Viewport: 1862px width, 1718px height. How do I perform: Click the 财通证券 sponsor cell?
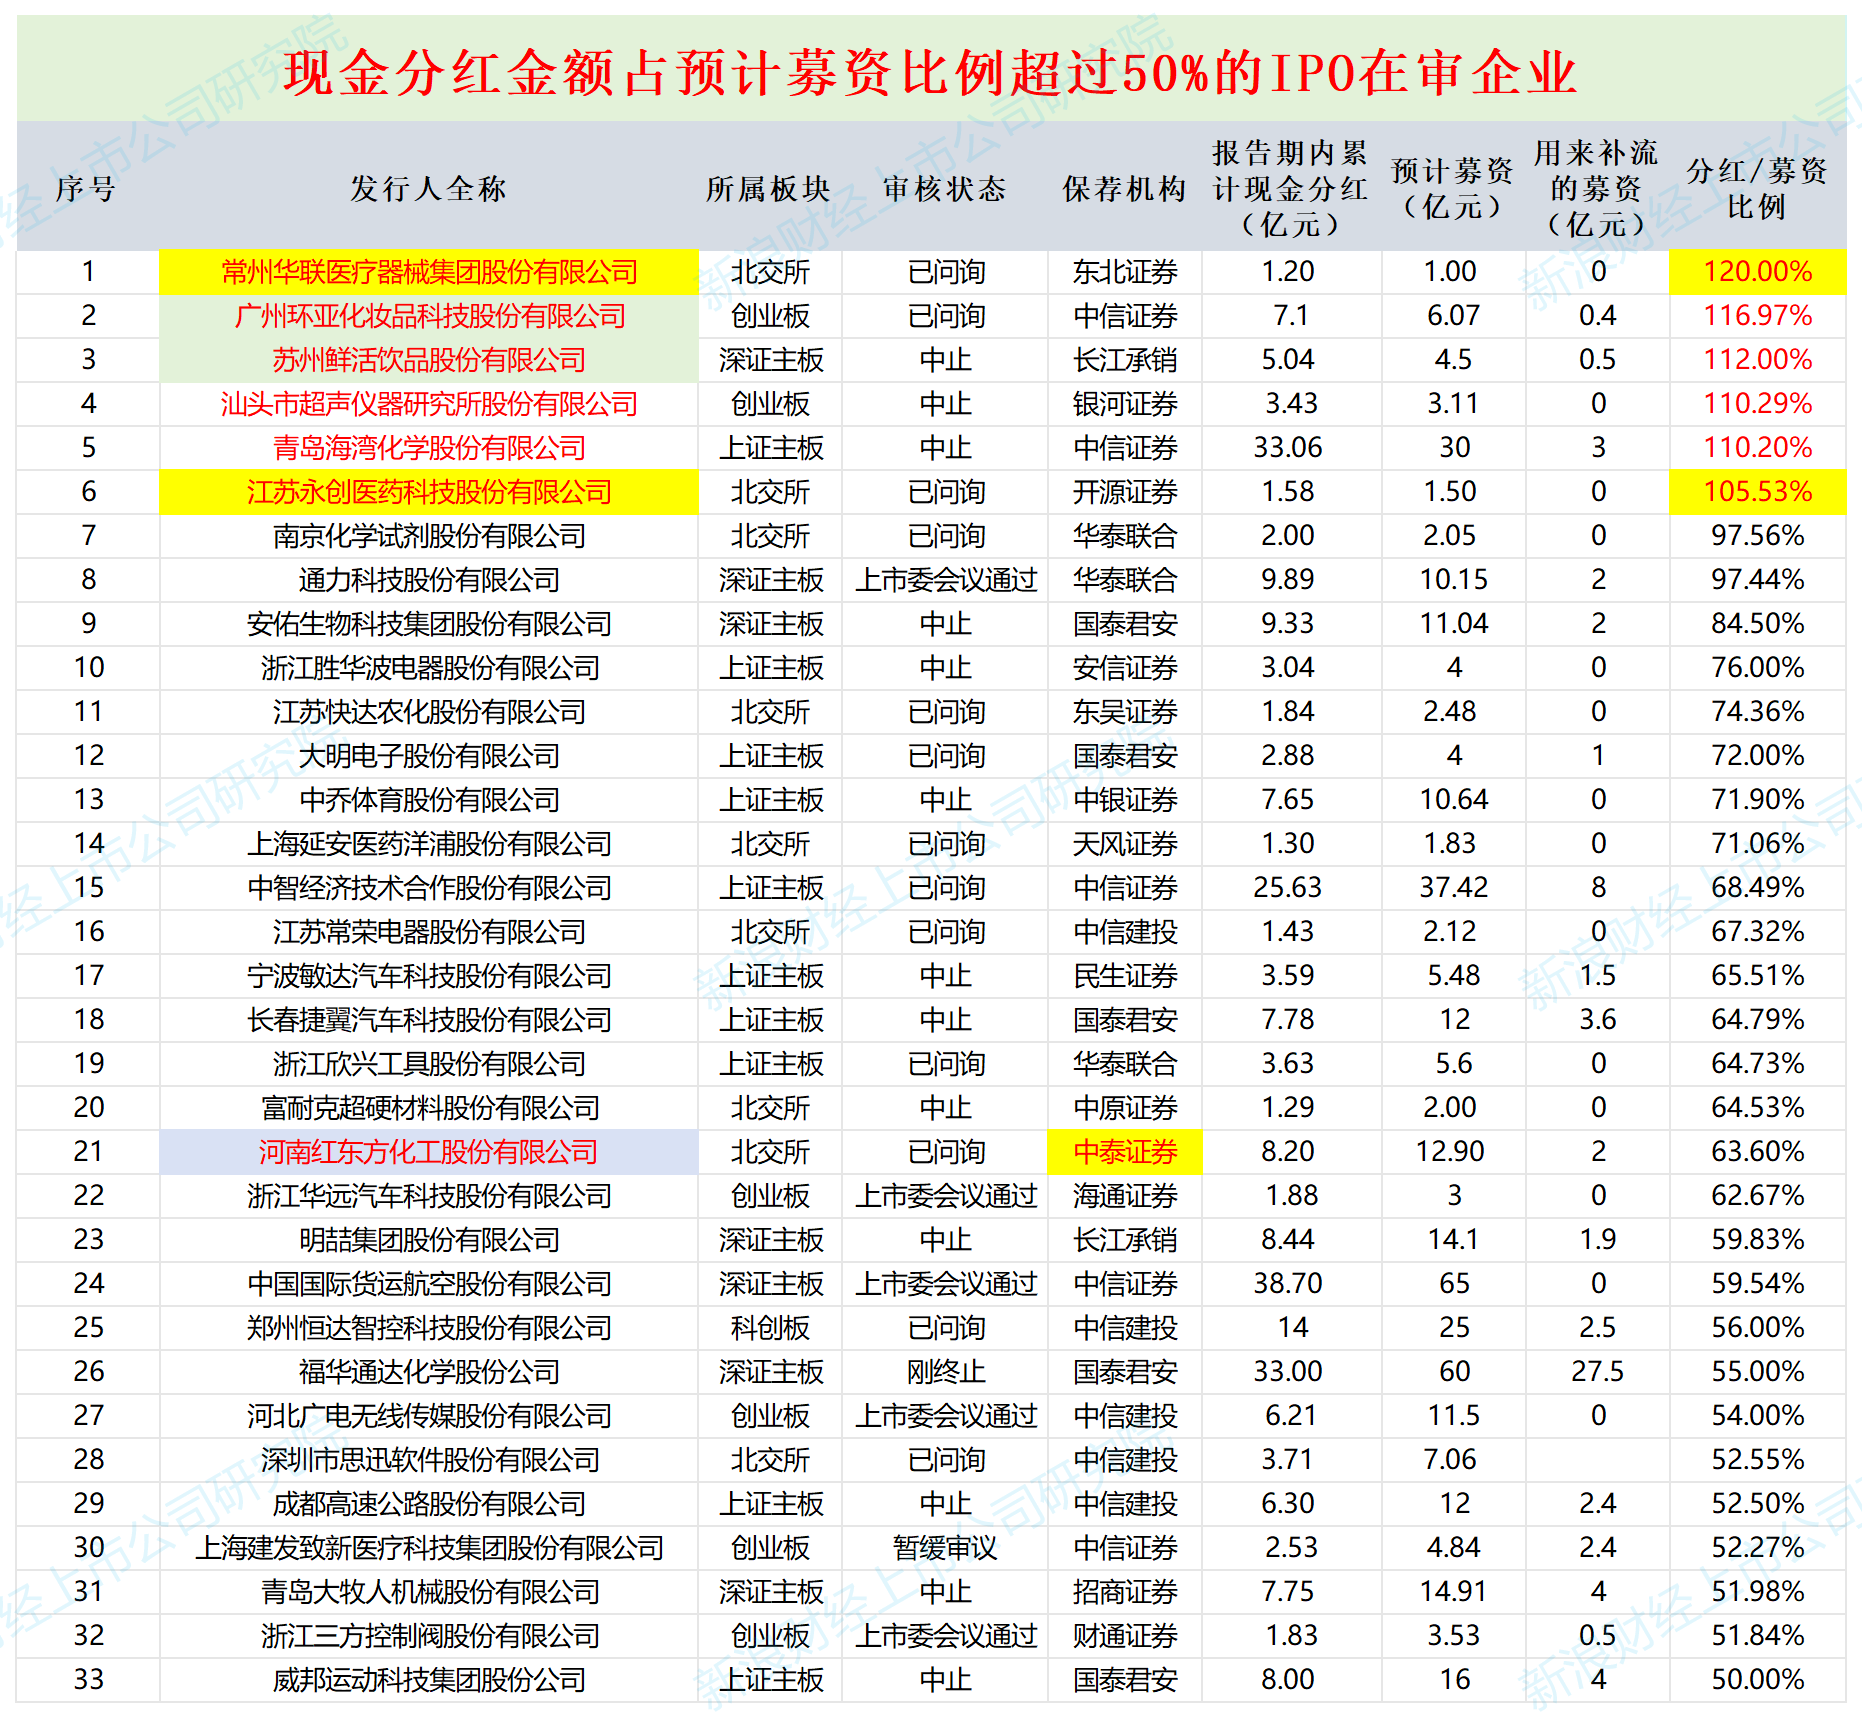coord(1125,1636)
